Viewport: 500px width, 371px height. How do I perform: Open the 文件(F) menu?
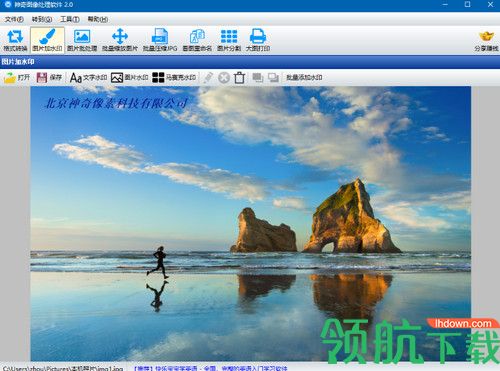pos(14,19)
